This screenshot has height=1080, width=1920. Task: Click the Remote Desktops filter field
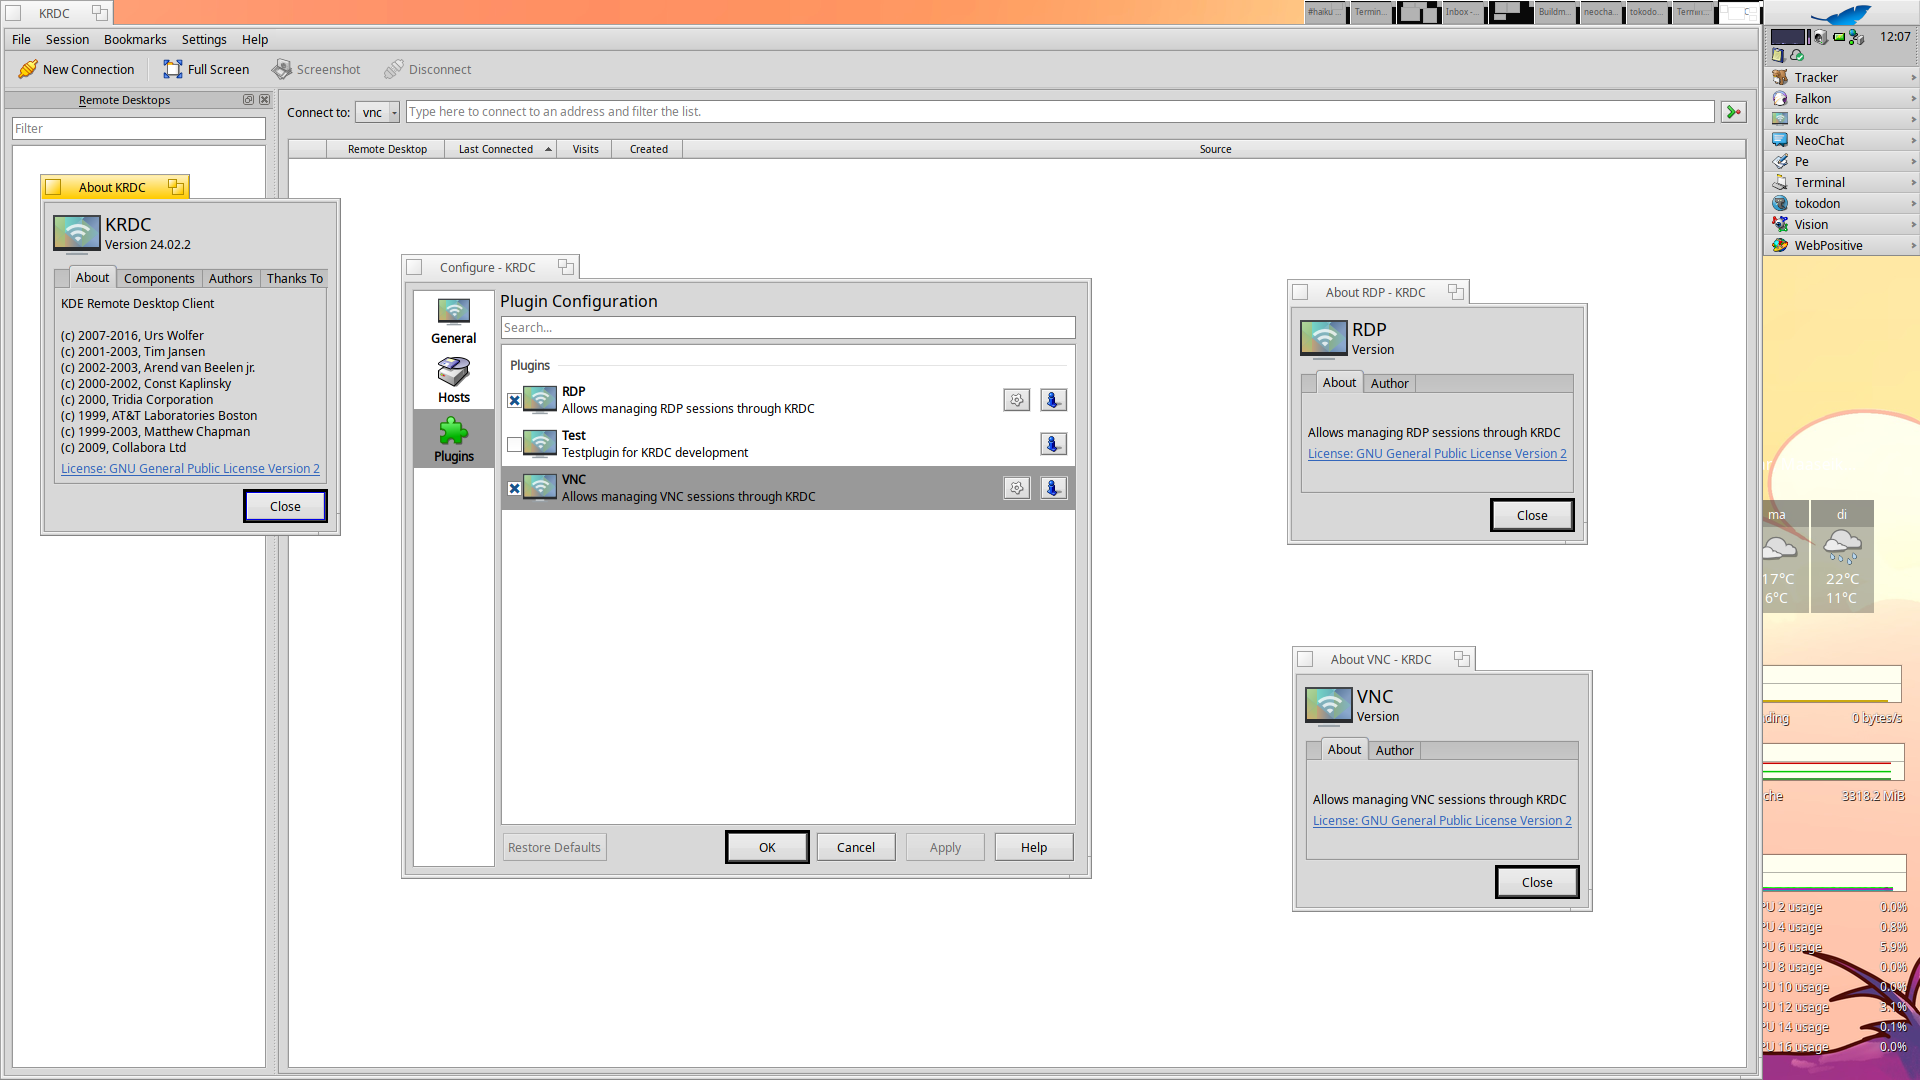pyautogui.click(x=139, y=128)
